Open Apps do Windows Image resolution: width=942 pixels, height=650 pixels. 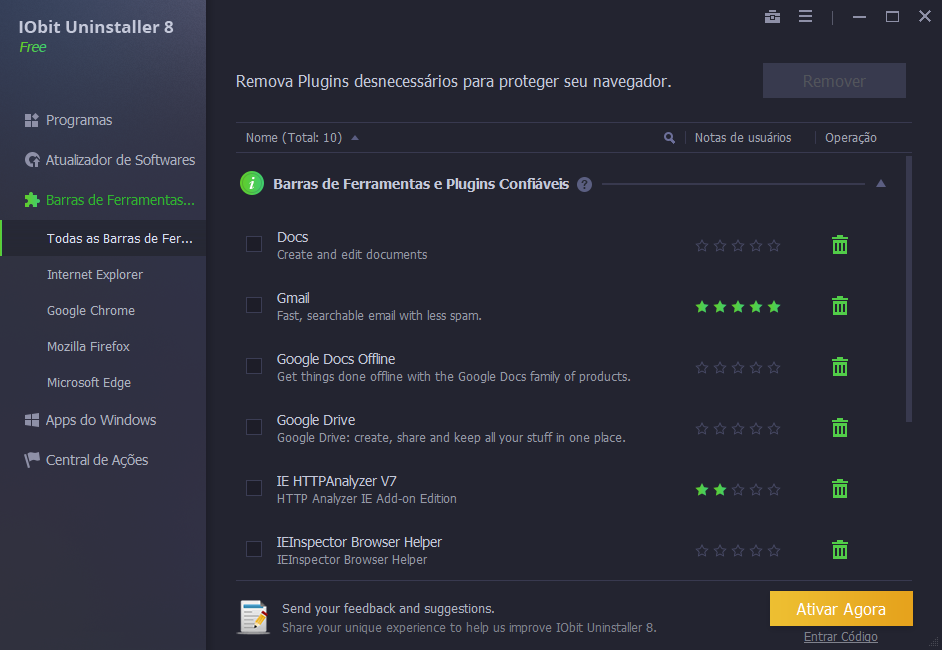(103, 420)
